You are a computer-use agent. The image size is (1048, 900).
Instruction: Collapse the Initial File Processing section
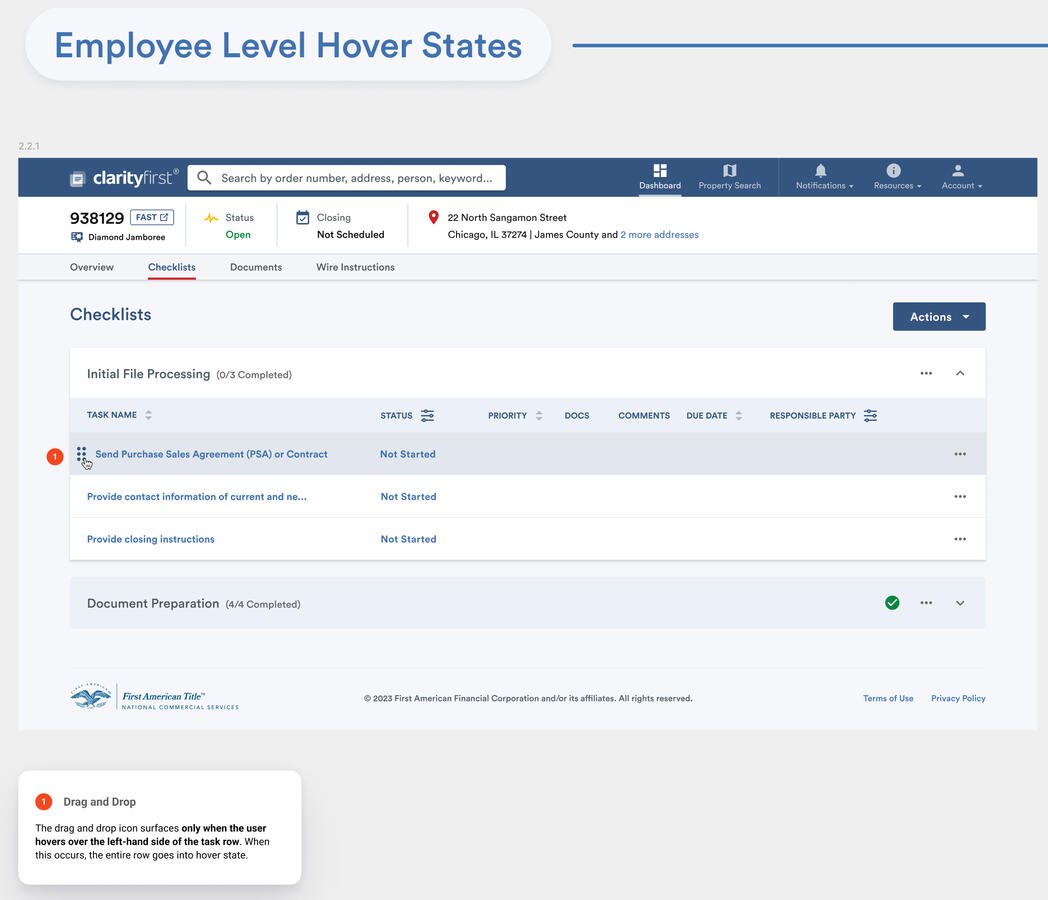(960, 374)
